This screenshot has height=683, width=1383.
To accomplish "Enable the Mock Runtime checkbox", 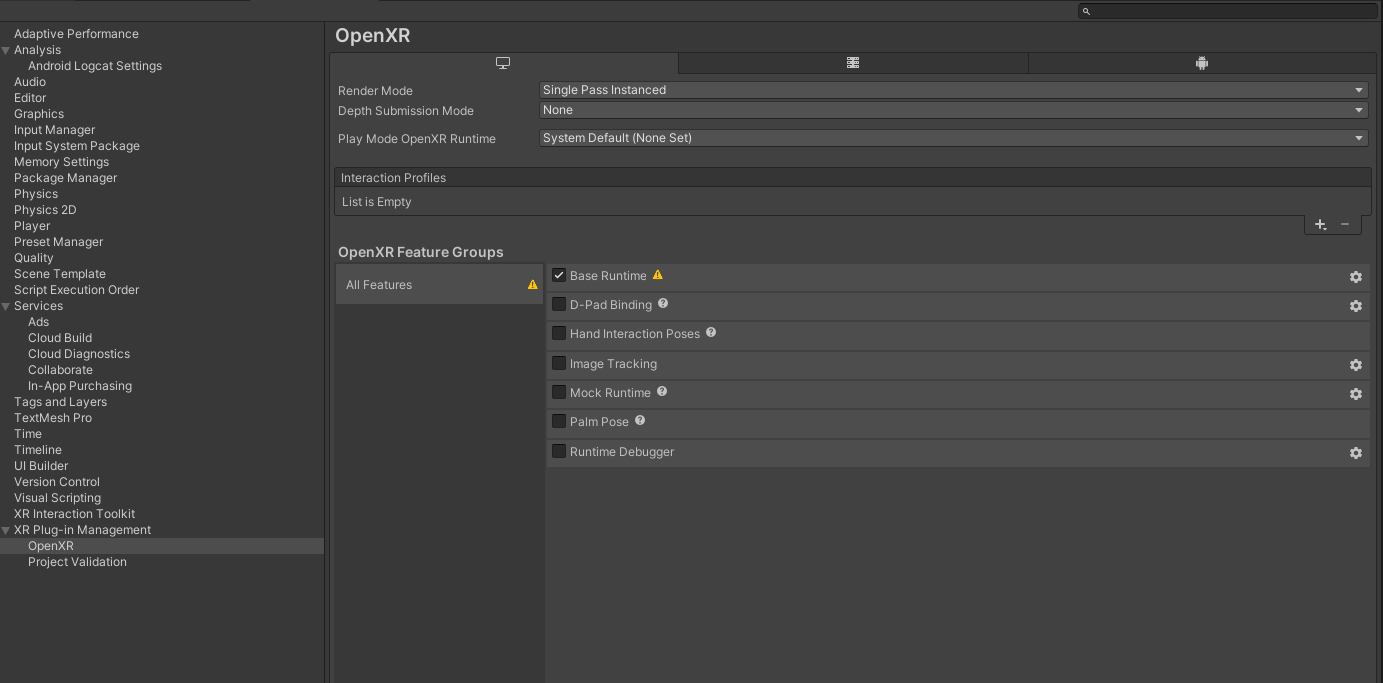I will click(x=559, y=392).
